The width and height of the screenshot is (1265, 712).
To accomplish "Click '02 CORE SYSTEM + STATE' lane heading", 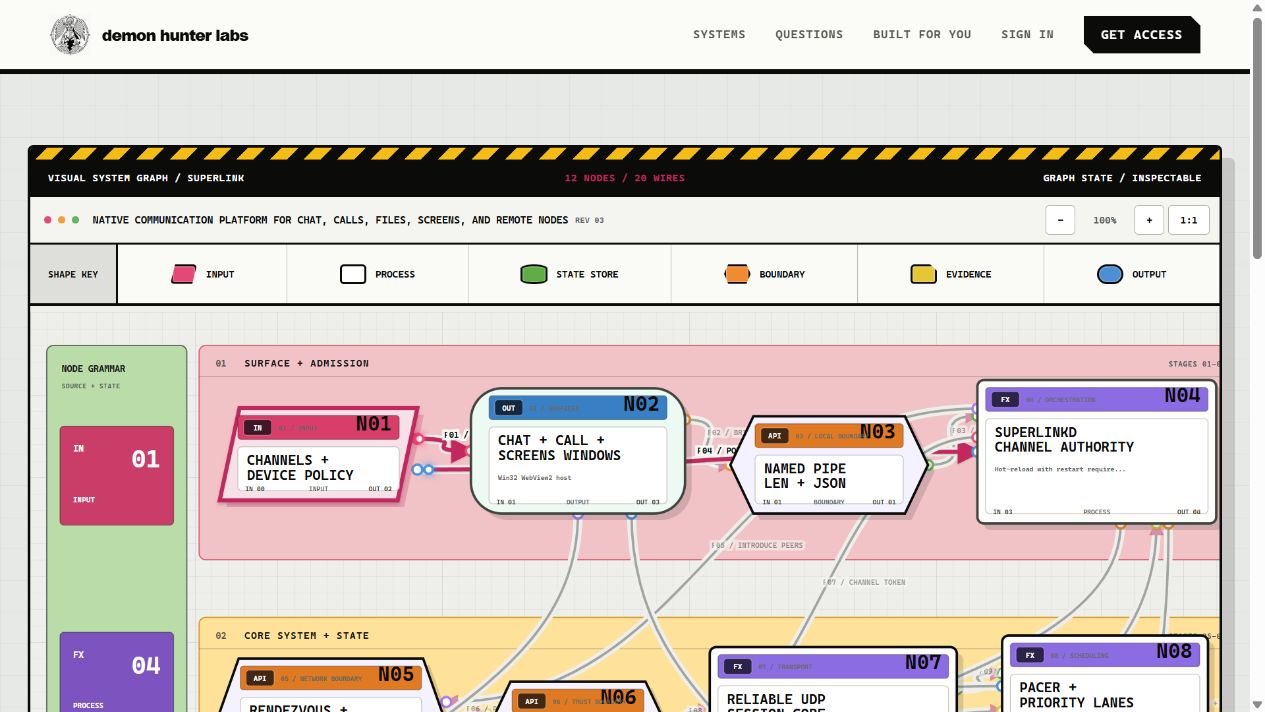I will pyautogui.click(x=292, y=635).
